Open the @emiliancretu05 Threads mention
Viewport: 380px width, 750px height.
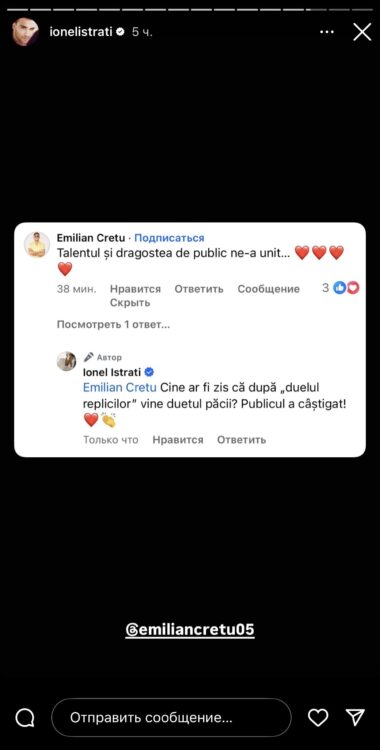(x=190, y=629)
